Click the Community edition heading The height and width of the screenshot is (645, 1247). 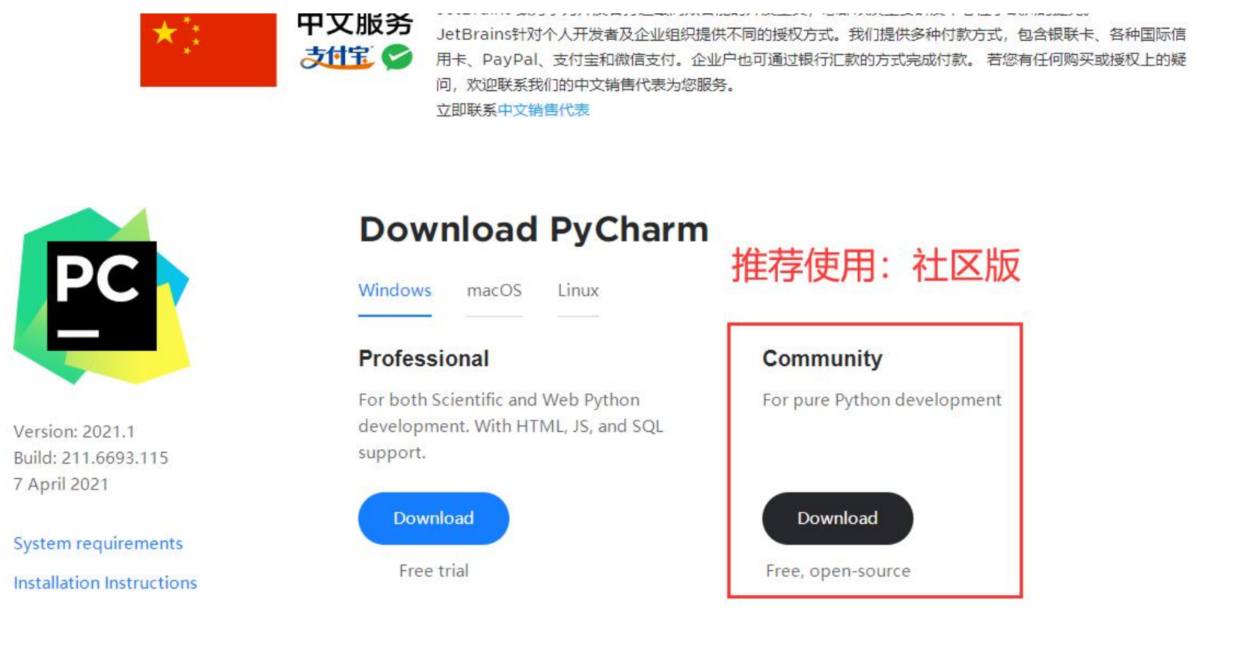click(822, 358)
